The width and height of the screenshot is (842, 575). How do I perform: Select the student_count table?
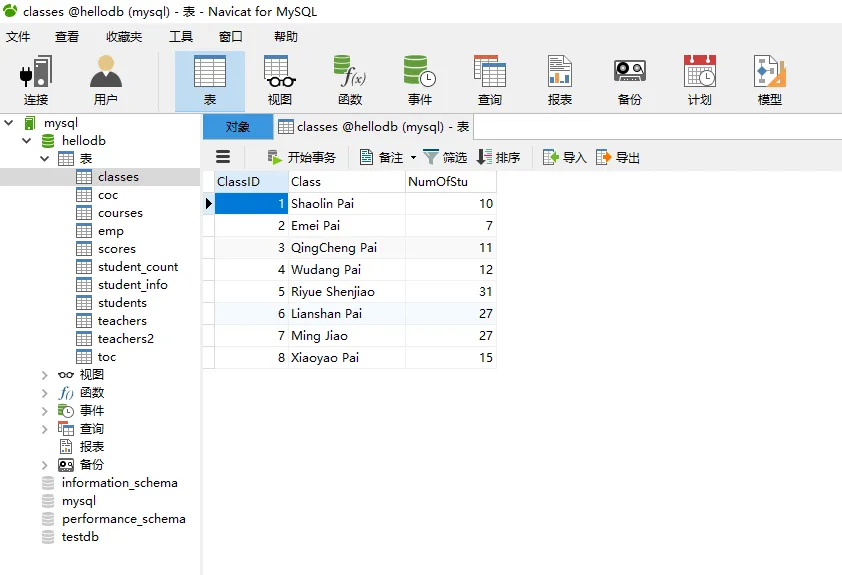[x=138, y=267]
